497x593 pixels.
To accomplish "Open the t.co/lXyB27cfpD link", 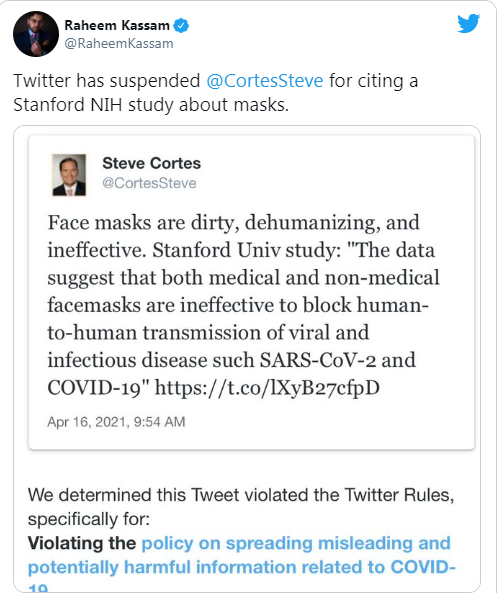I will (x=267, y=388).
